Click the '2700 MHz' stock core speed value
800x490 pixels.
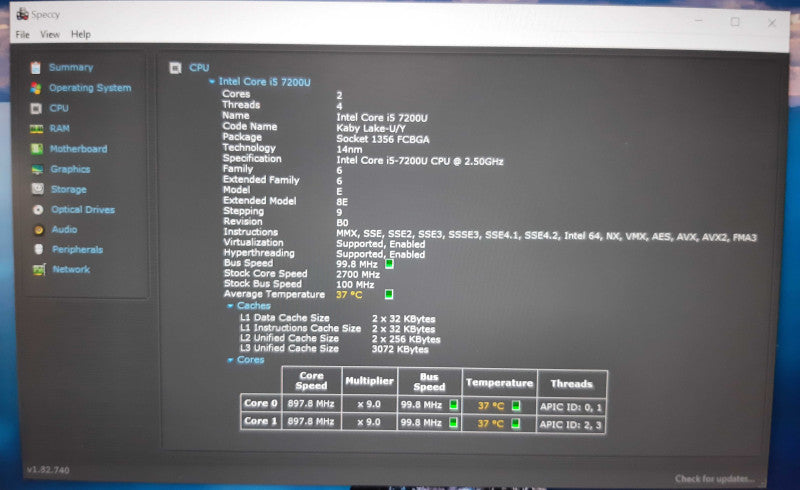tap(358, 275)
